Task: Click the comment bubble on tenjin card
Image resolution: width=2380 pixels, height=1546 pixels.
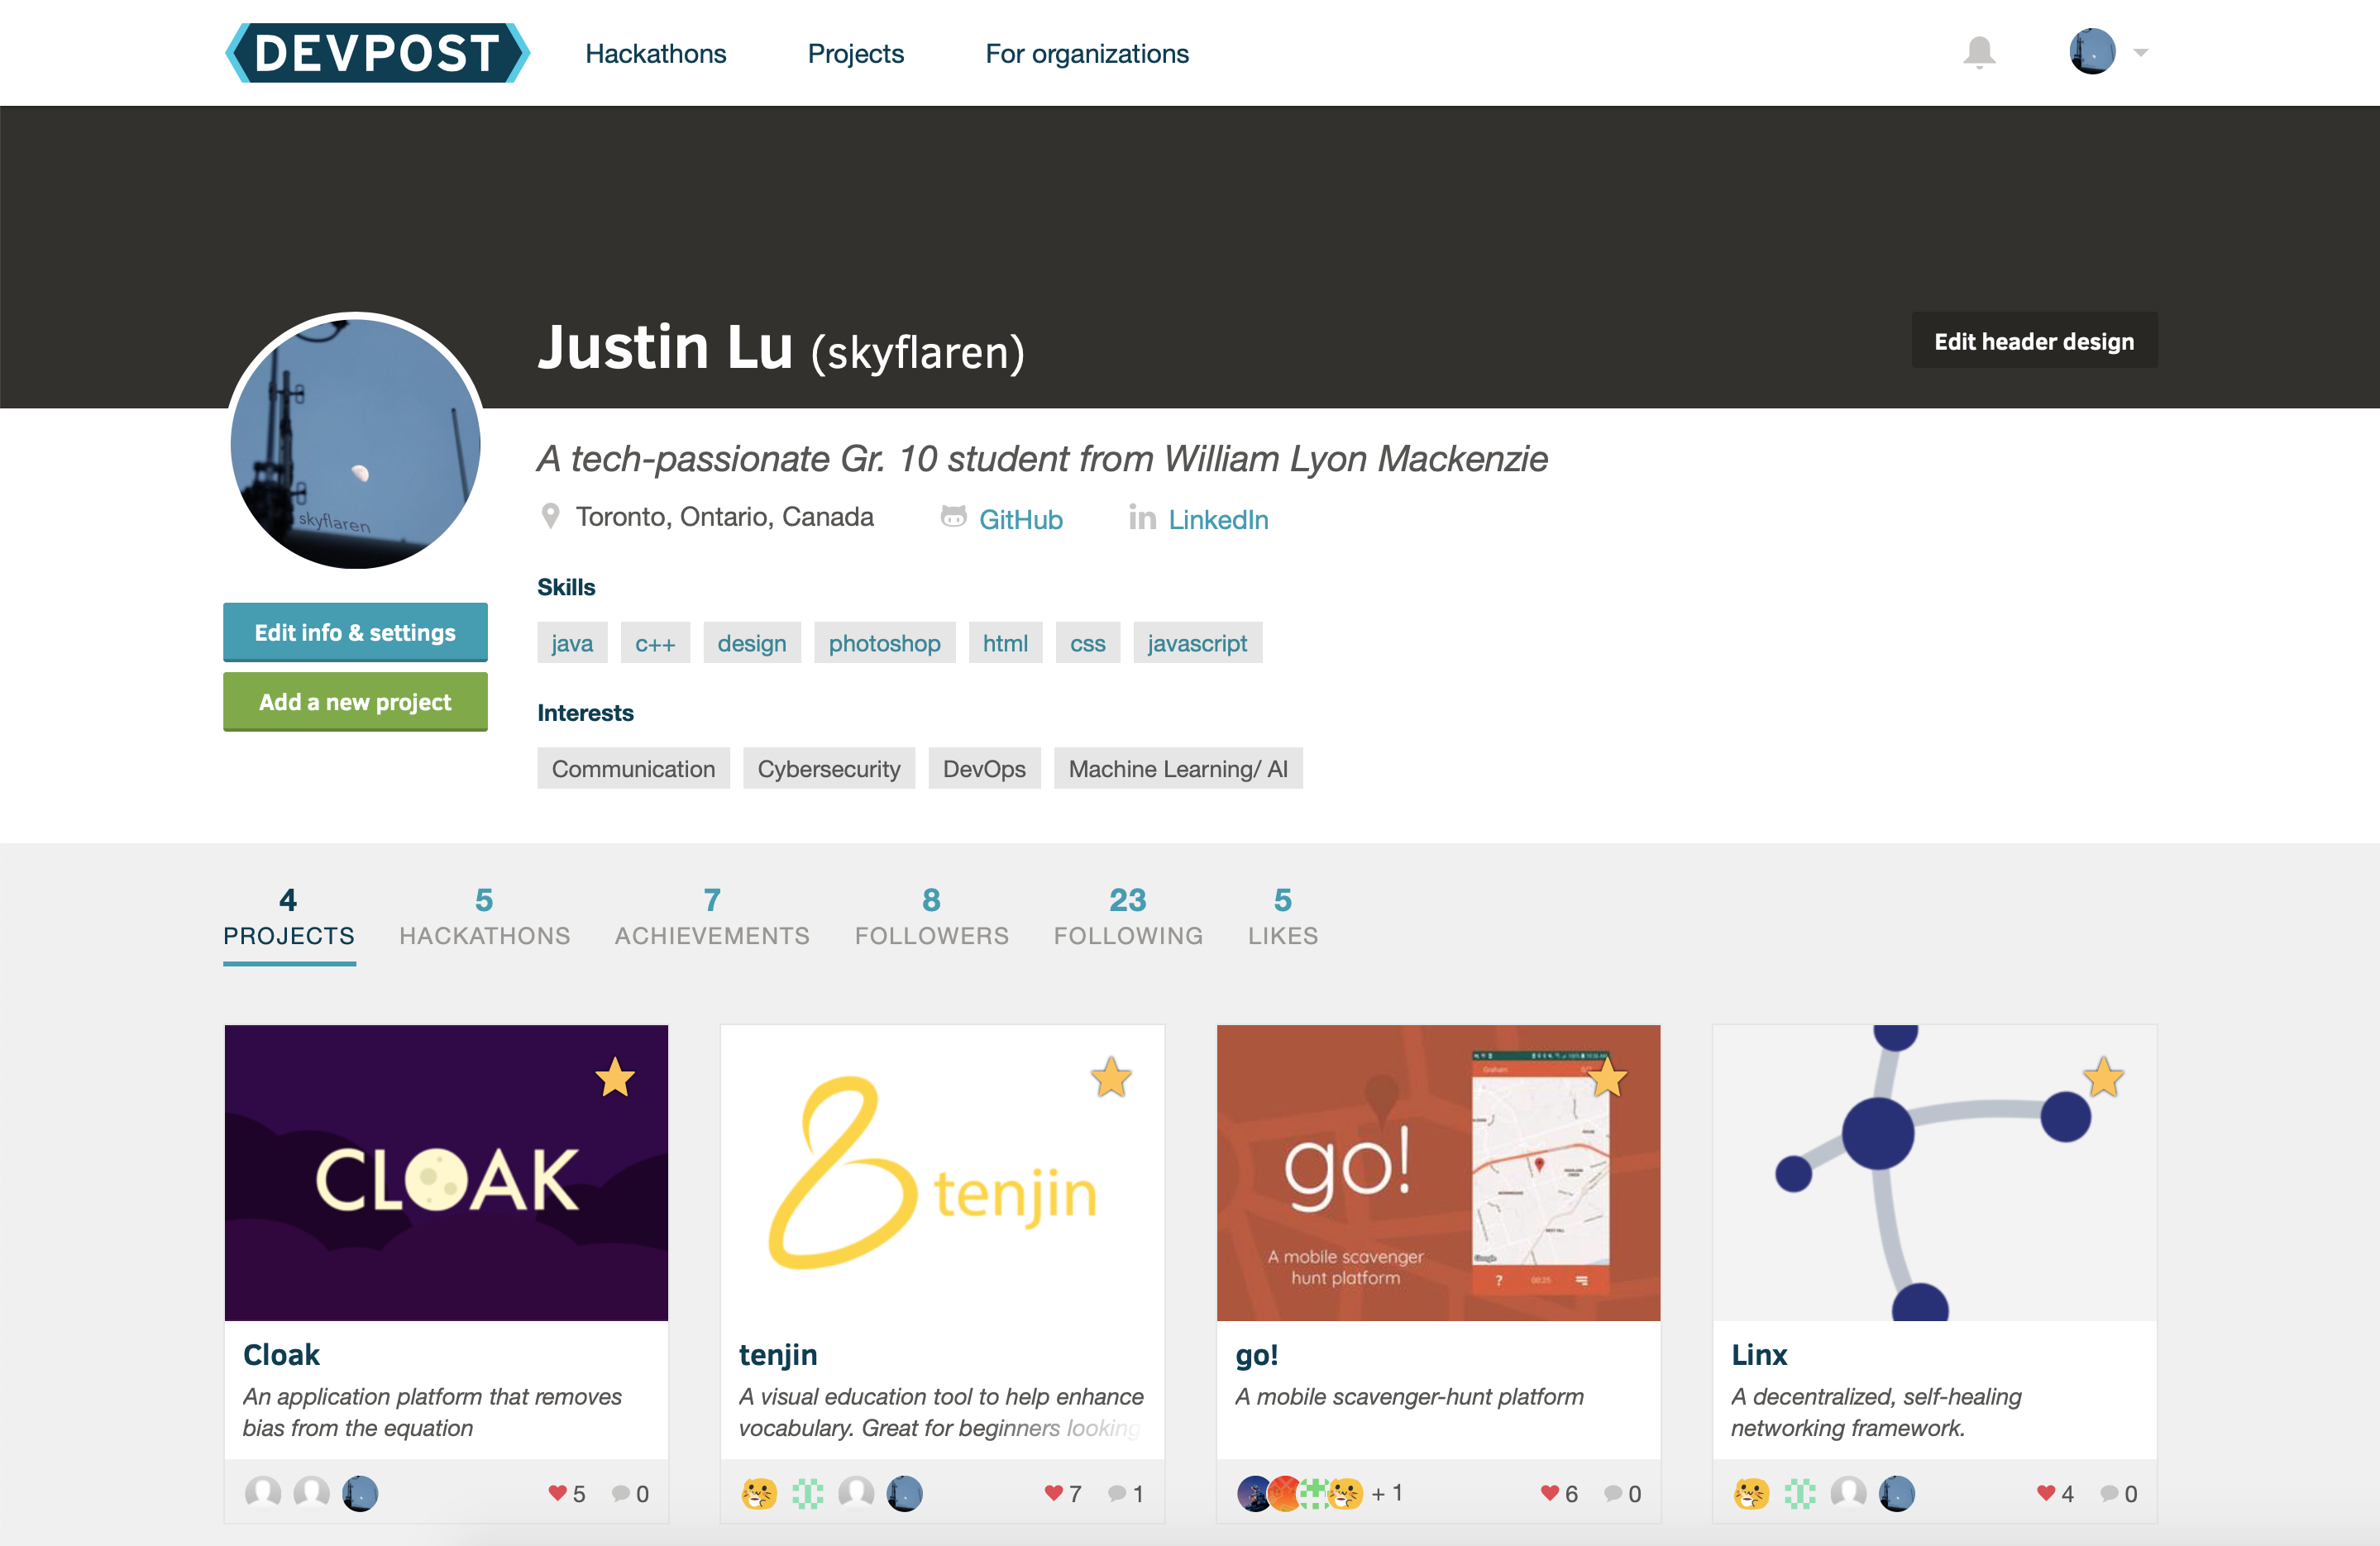Action: coord(1116,1493)
